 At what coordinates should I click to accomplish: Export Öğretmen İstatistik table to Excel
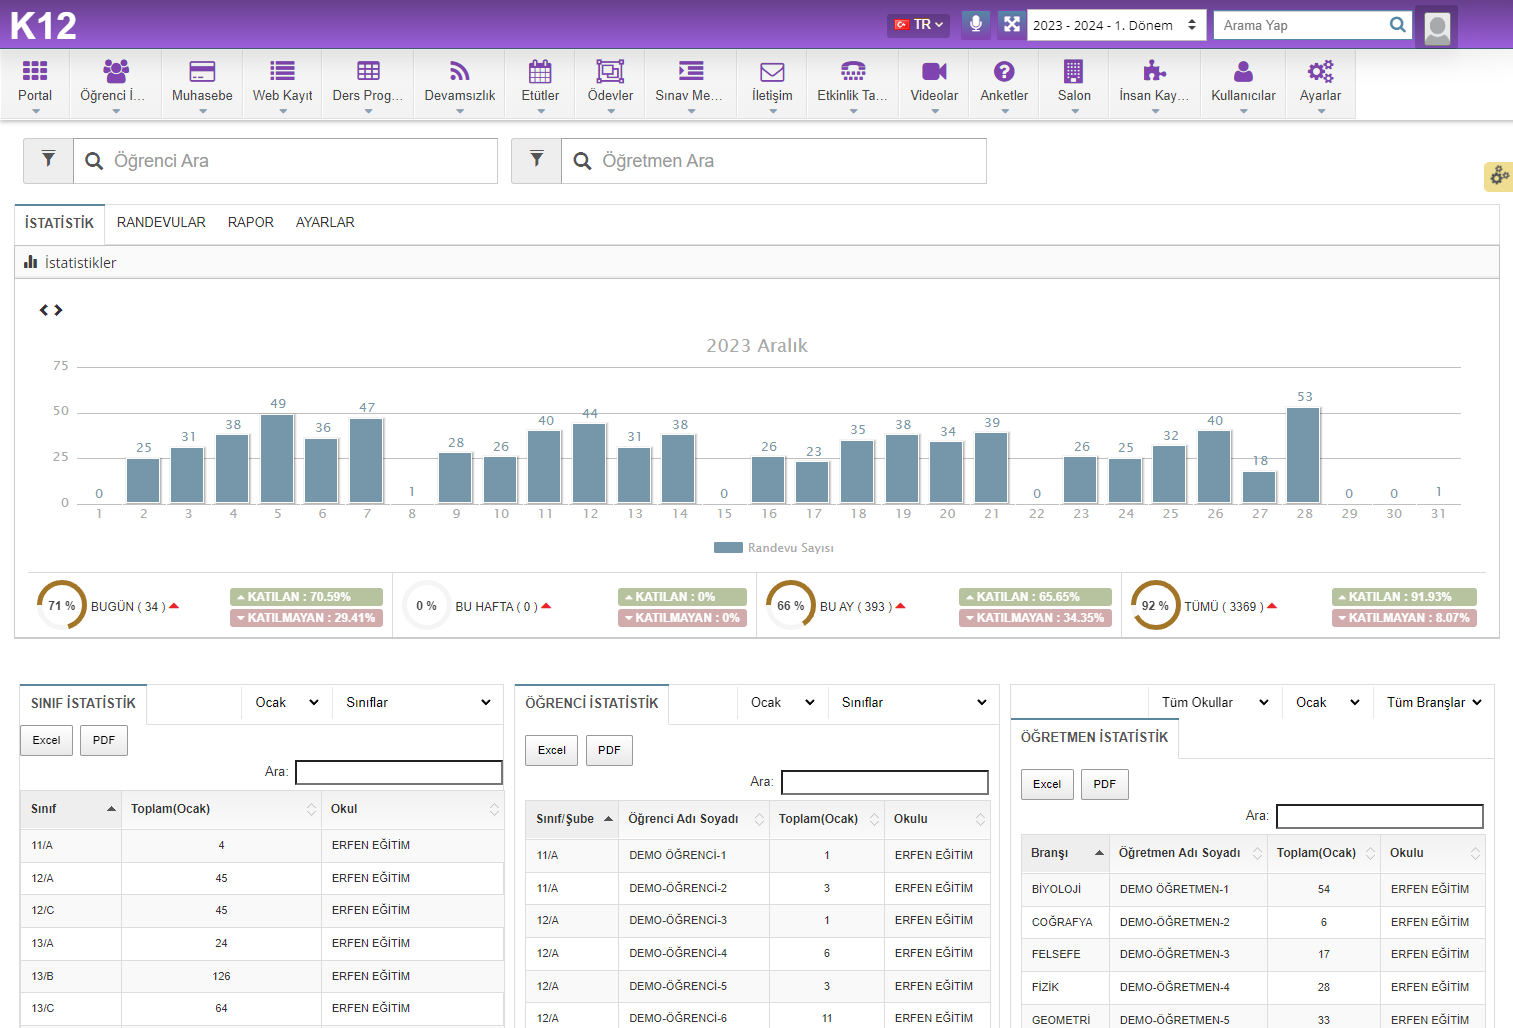pyautogui.click(x=1047, y=785)
